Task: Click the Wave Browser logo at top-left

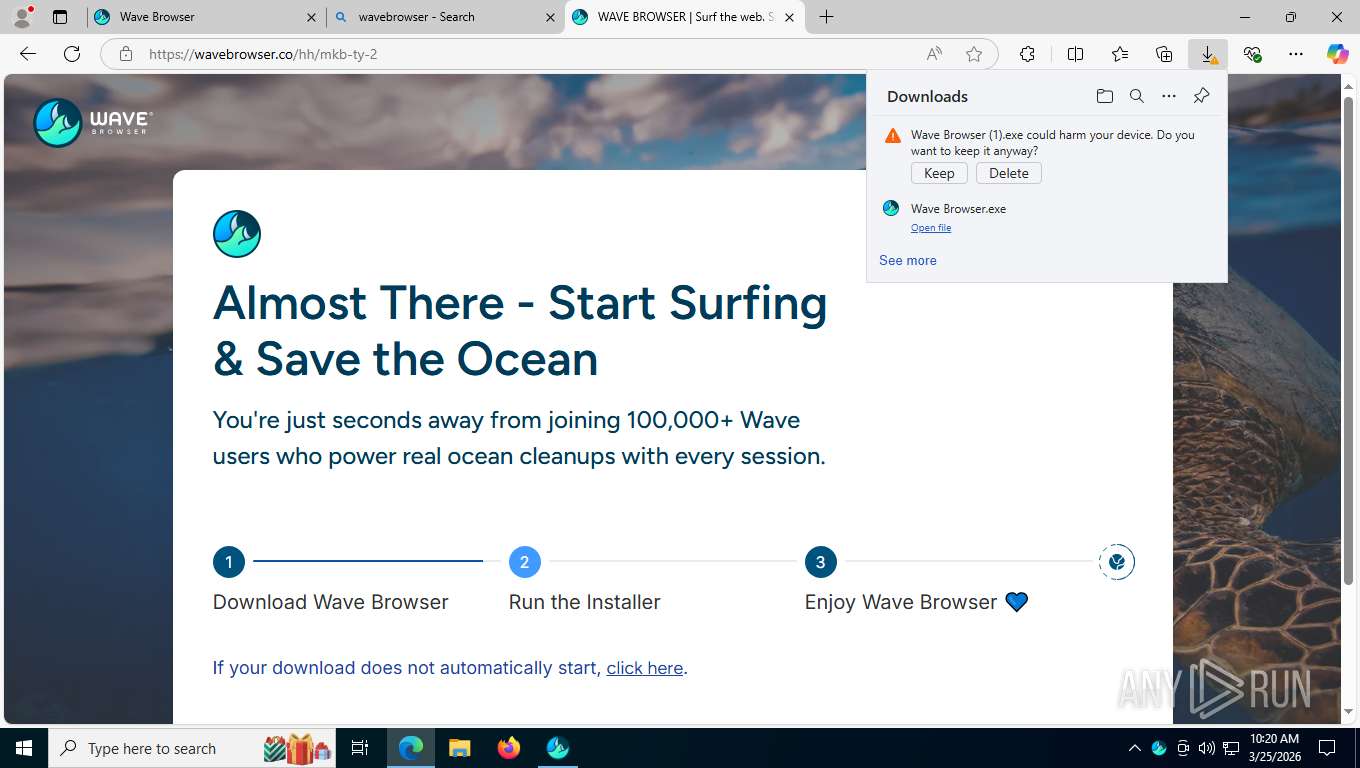Action: pyautogui.click(x=92, y=122)
